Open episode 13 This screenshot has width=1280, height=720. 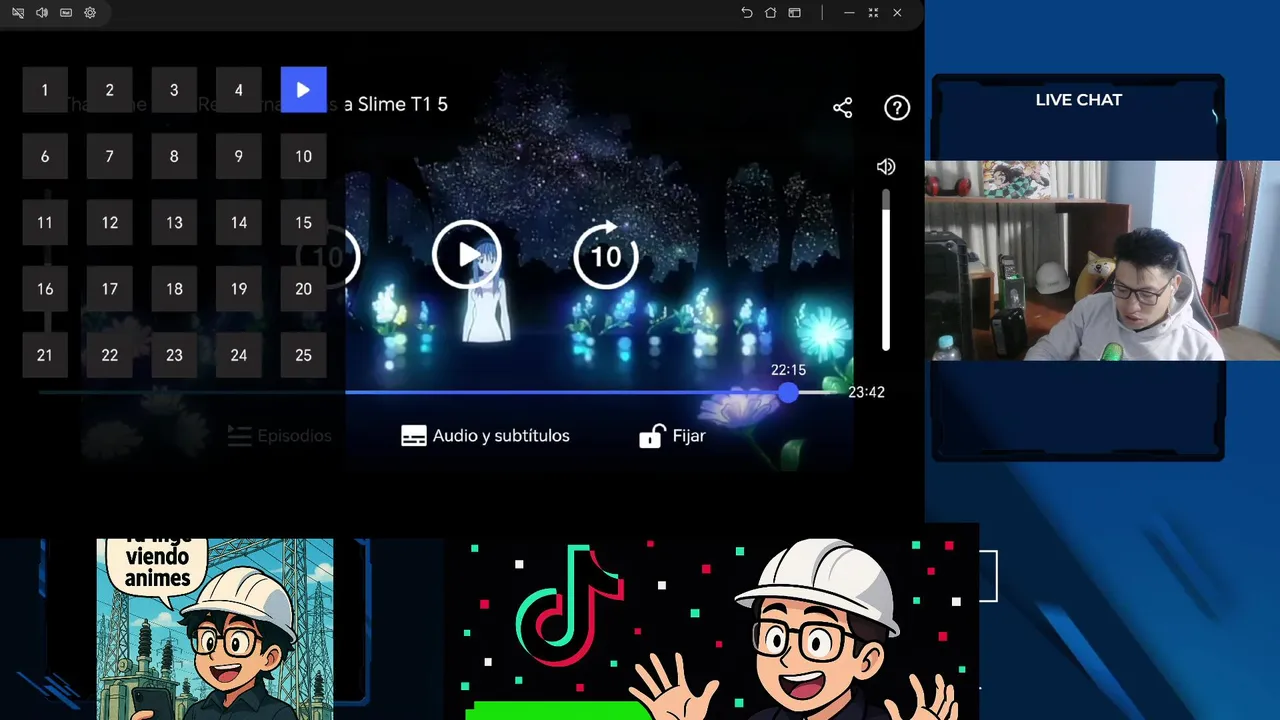pyautogui.click(x=174, y=223)
